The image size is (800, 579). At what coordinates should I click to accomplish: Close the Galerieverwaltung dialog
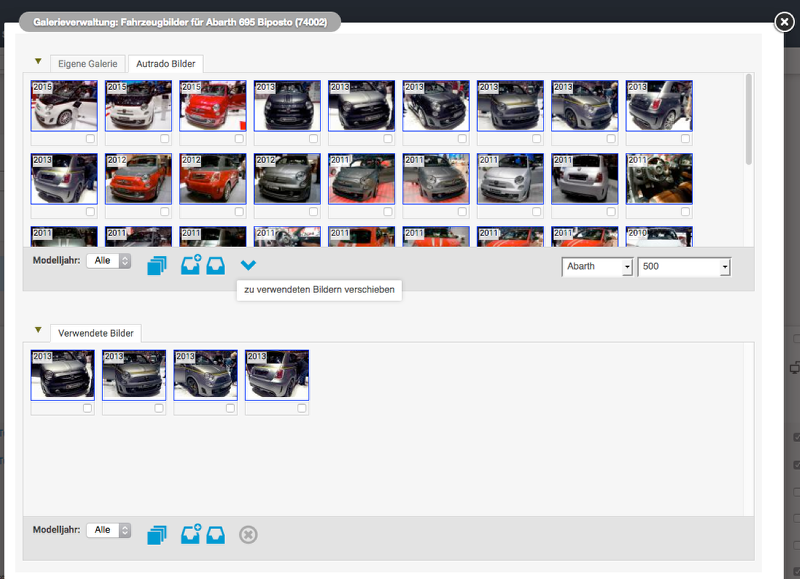click(785, 22)
